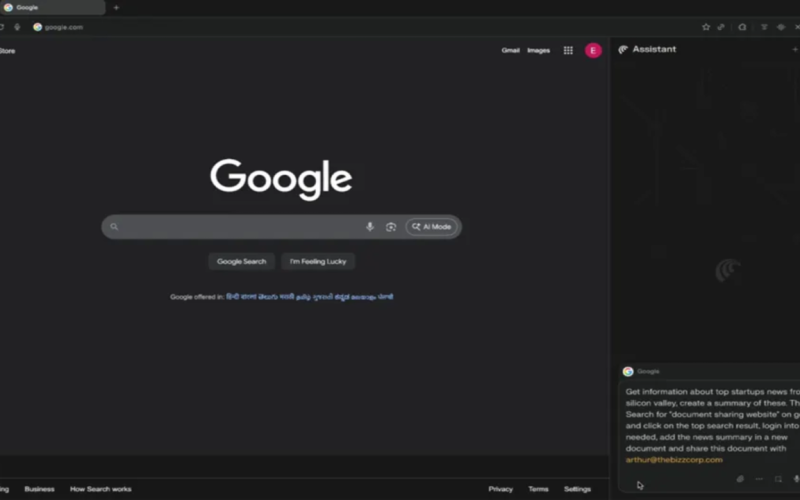Switch to the Google tab
Image resolution: width=800 pixels, height=500 pixels.
pos(52,8)
